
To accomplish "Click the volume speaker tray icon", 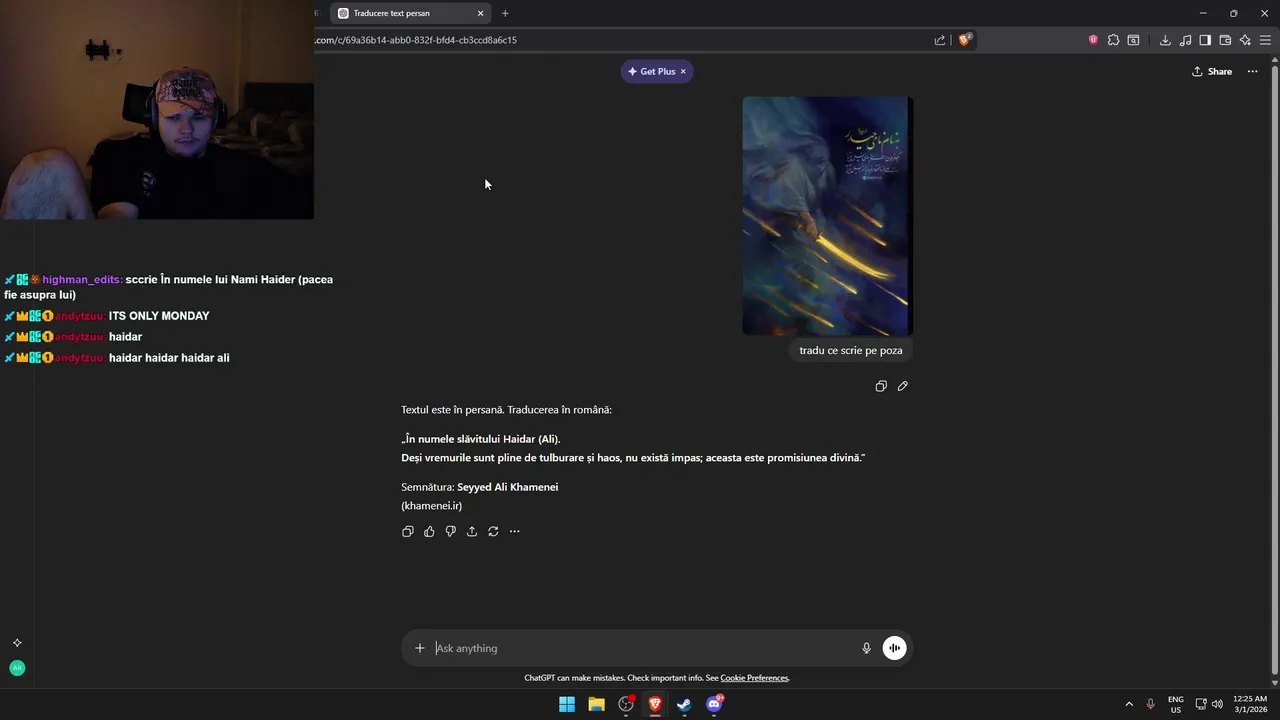I will click(x=1217, y=704).
